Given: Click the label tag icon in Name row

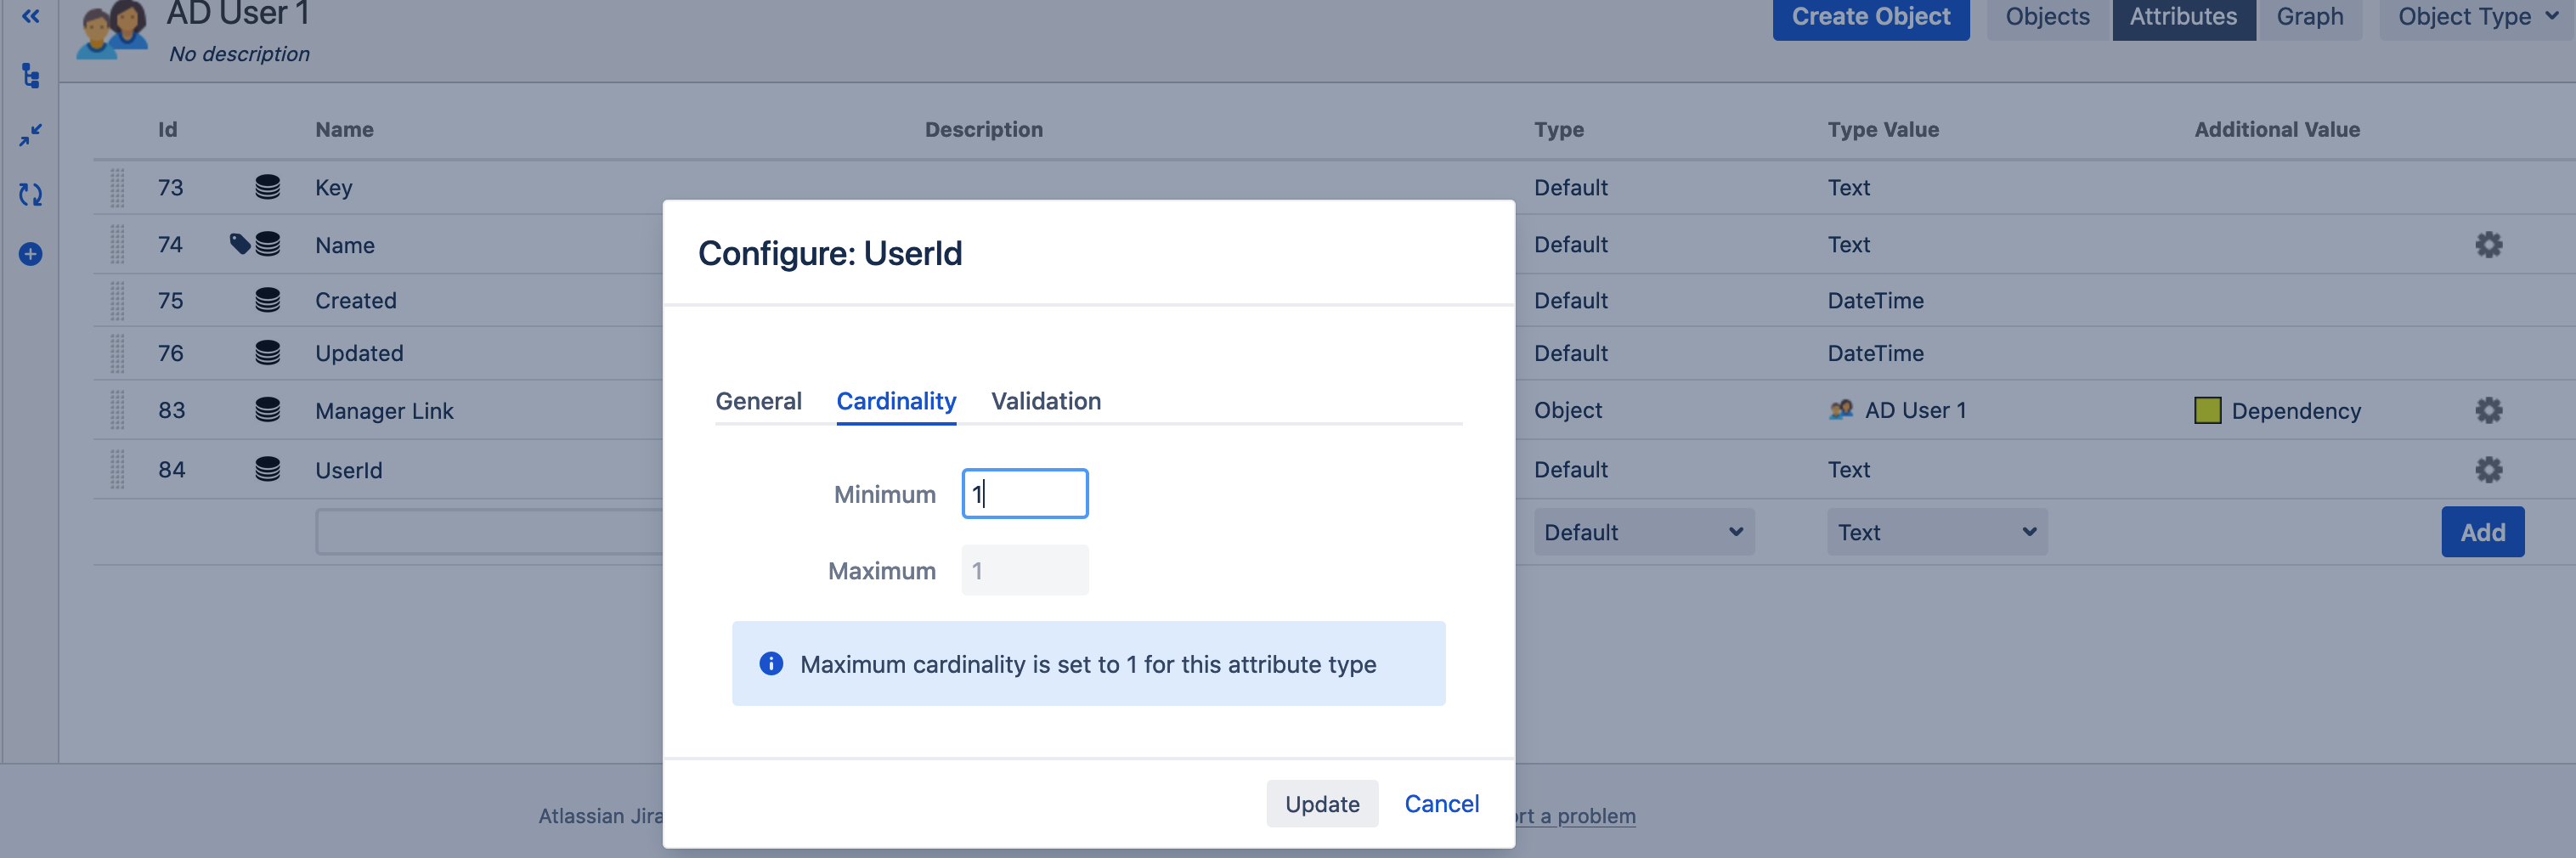Looking at the screenshot, I should [240, 244].
